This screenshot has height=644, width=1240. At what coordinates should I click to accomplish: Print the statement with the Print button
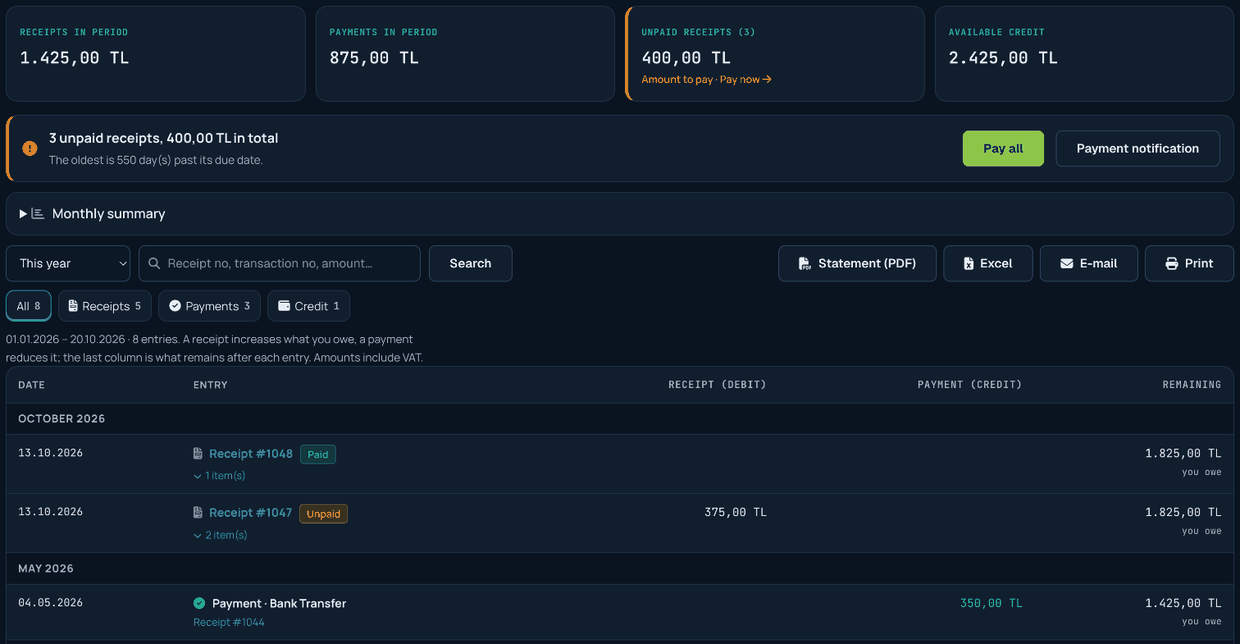(x=1190, y=263)
